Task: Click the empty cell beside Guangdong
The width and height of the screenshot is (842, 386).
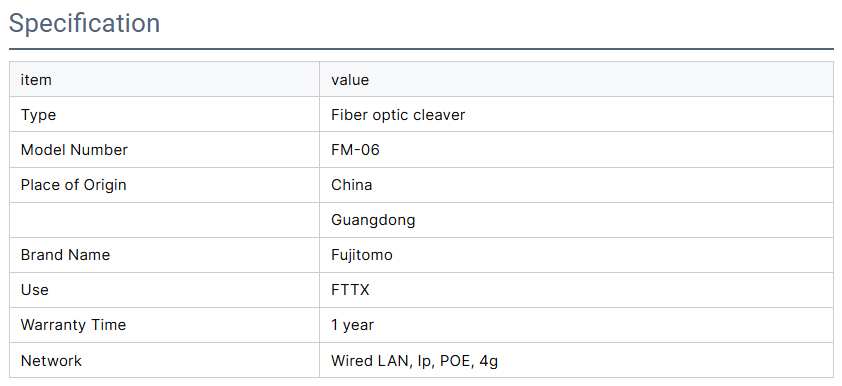Action: point(164,220)
